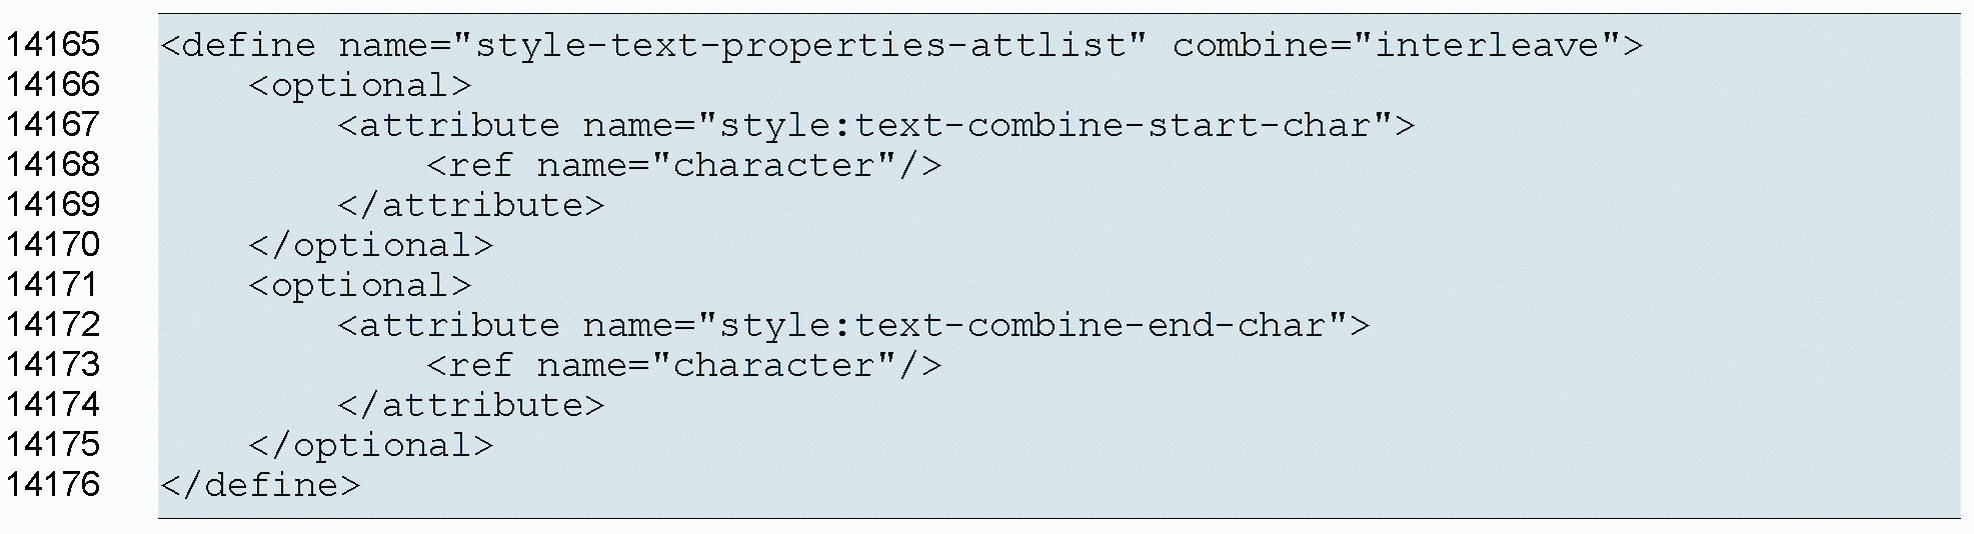Click the opening <define word on line 14165
Image resolution: width=1974 pixels, height=534 pixels.
coord(238,45)
